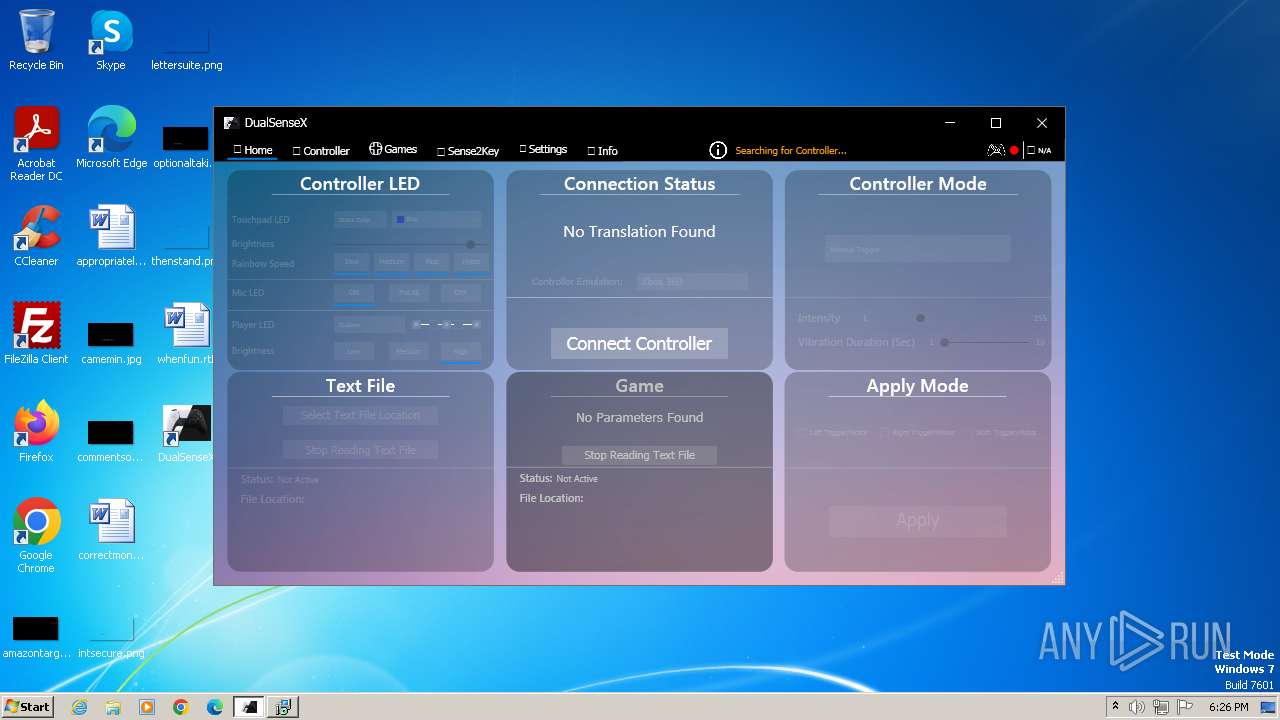Image resolution: width=1280 pixels, height=720 pixels.
Task: Open Chrome from the taskbar
Action: coord(181,707)
